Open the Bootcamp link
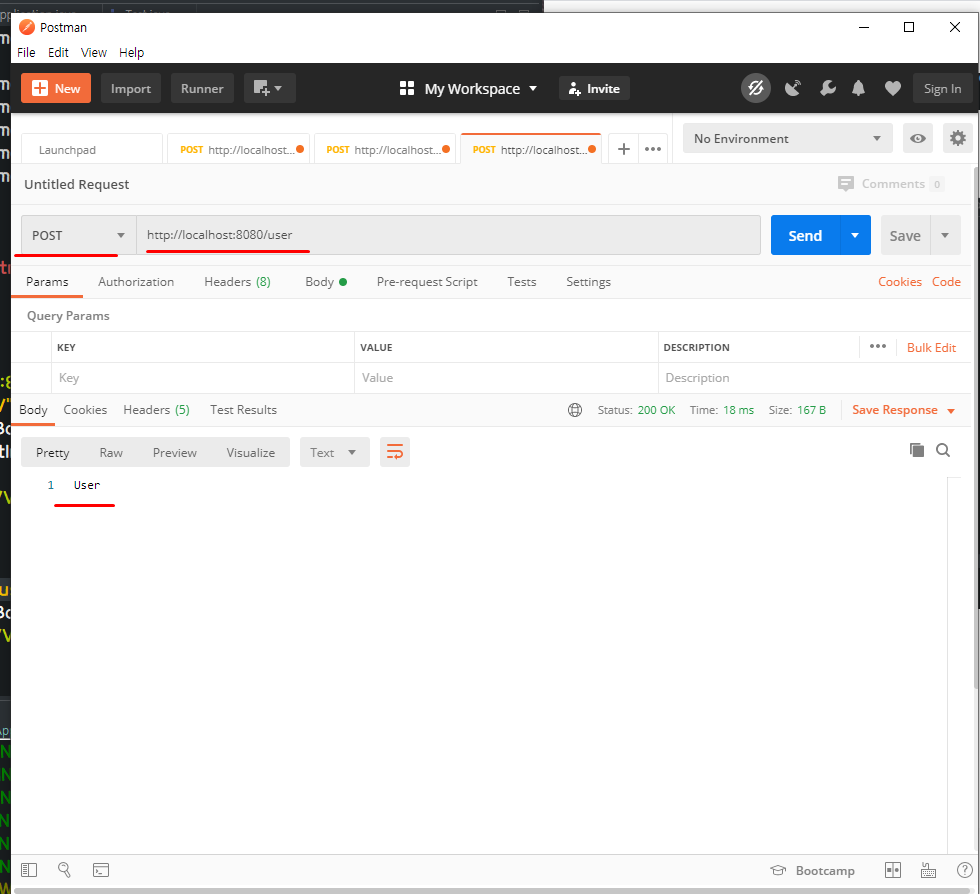The height and width of the screenshot is (894, 980). coord(812,870)
